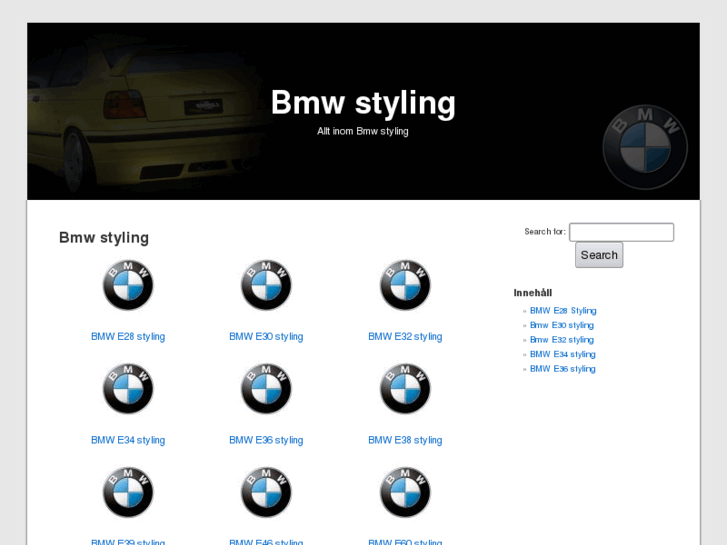Click the BMW logo above E30 styling
Image resolution: width=727 pixels, height=545 pixels.
tap(266, 285)
